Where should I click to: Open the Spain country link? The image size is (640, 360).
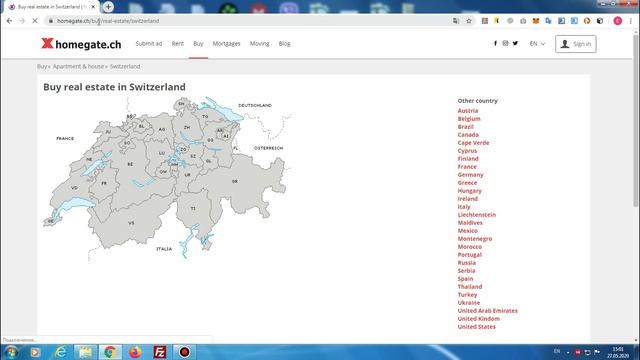click(465, 279)
